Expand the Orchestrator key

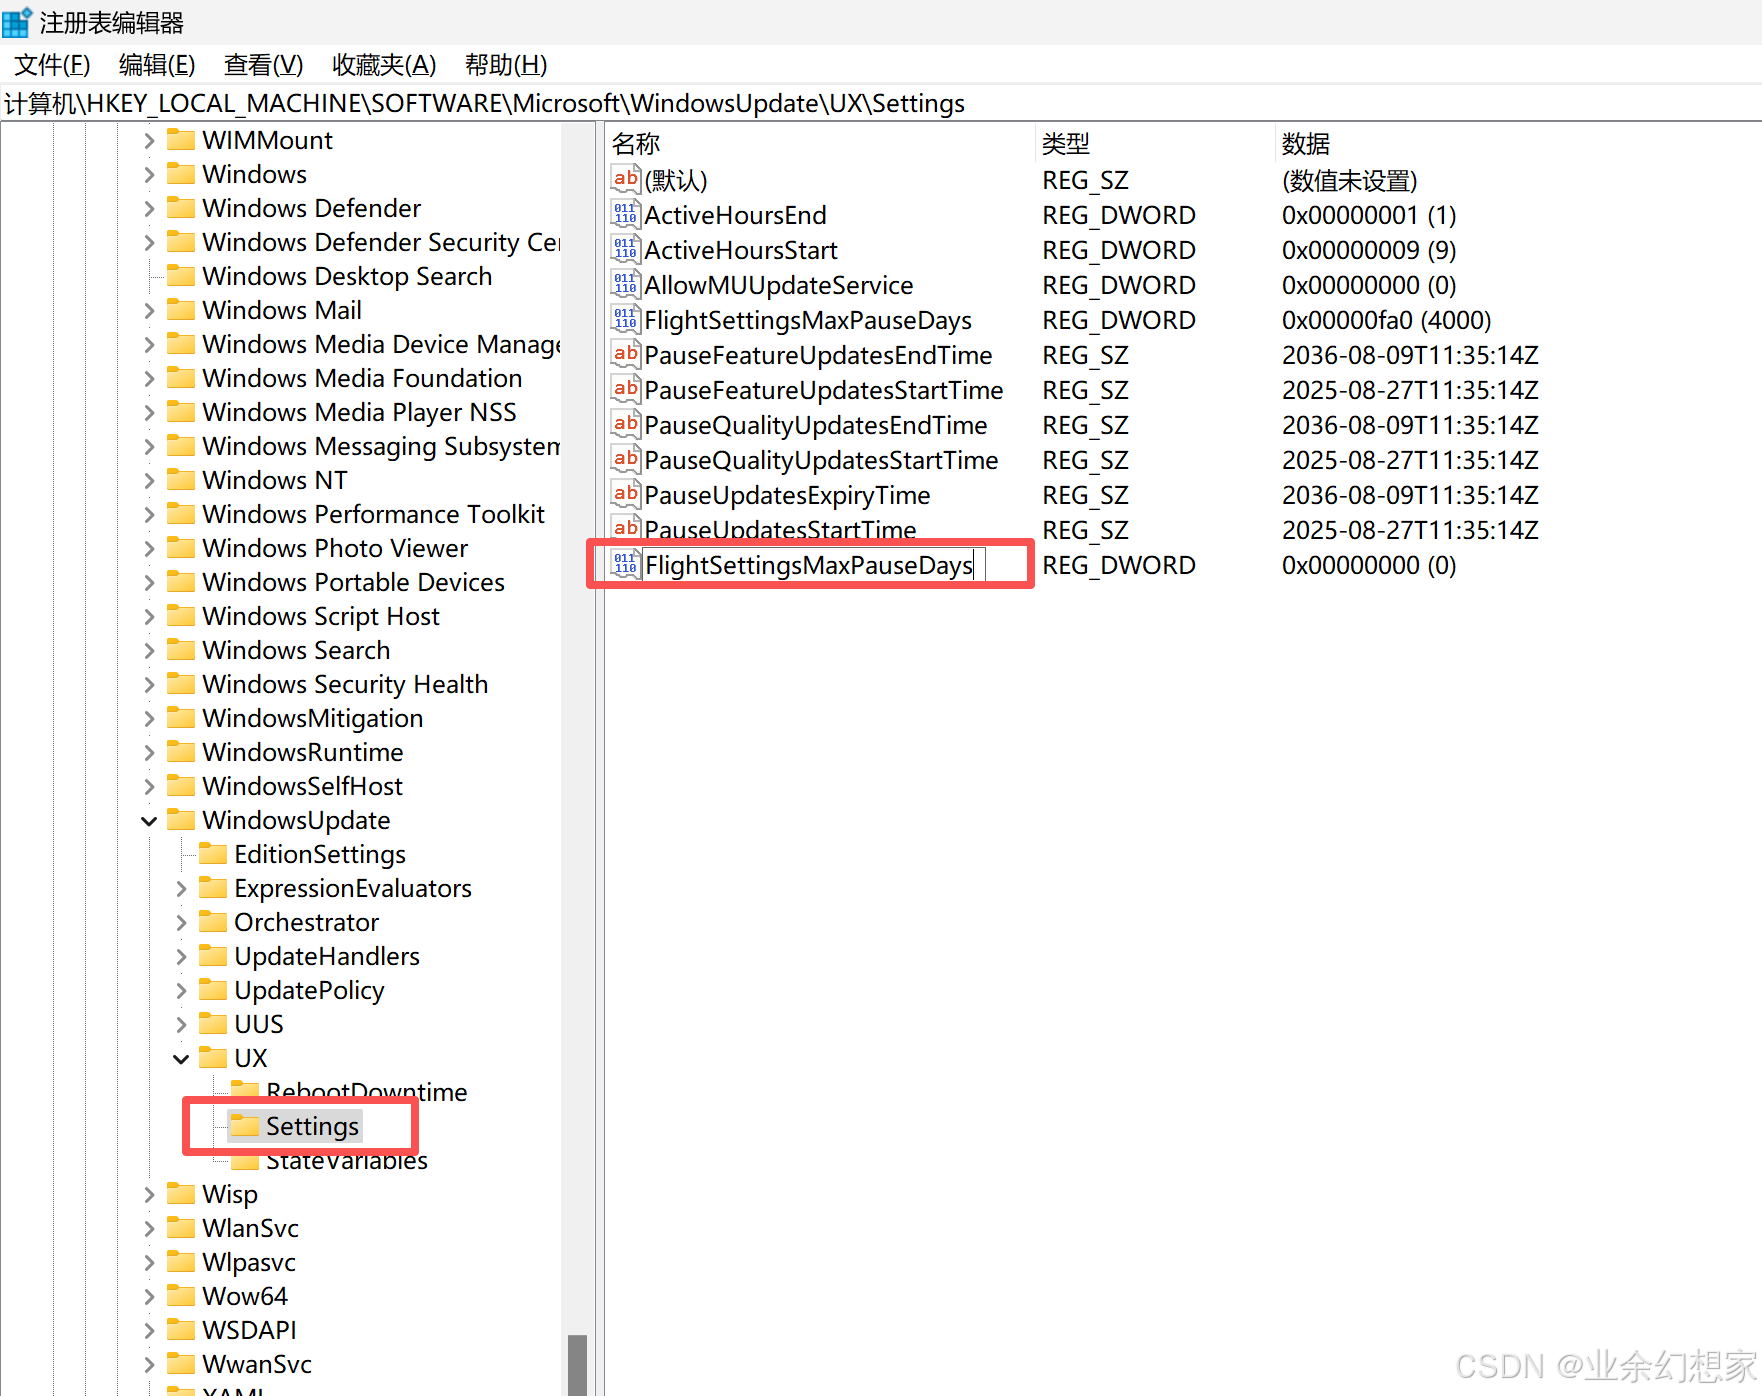181,922
